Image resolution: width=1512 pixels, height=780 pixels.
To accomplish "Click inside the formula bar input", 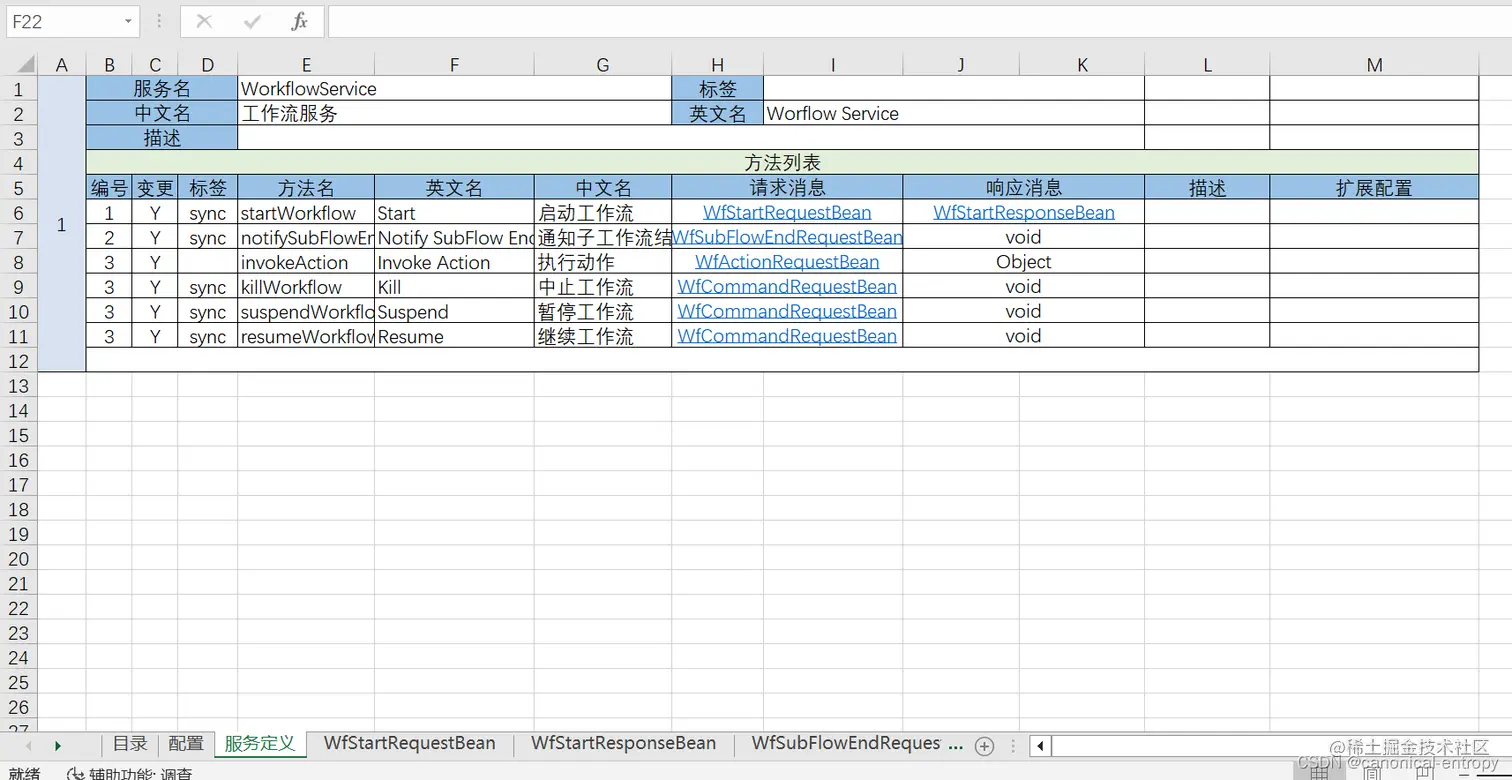I will (x=918, y=21).
